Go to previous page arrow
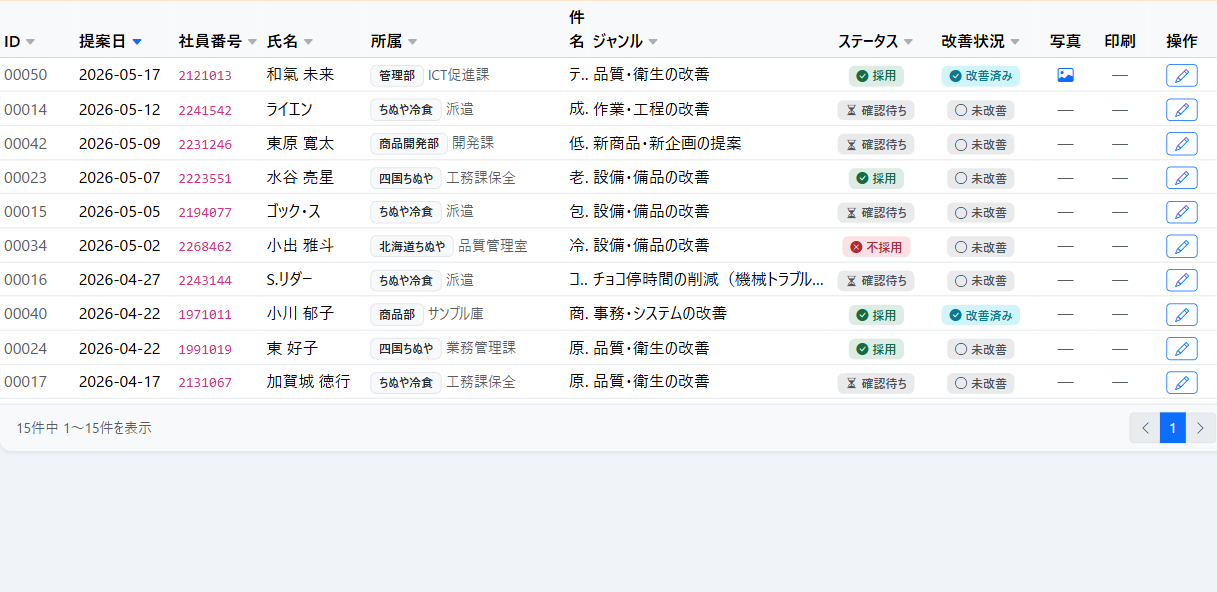 click(x=1145, y=428)
